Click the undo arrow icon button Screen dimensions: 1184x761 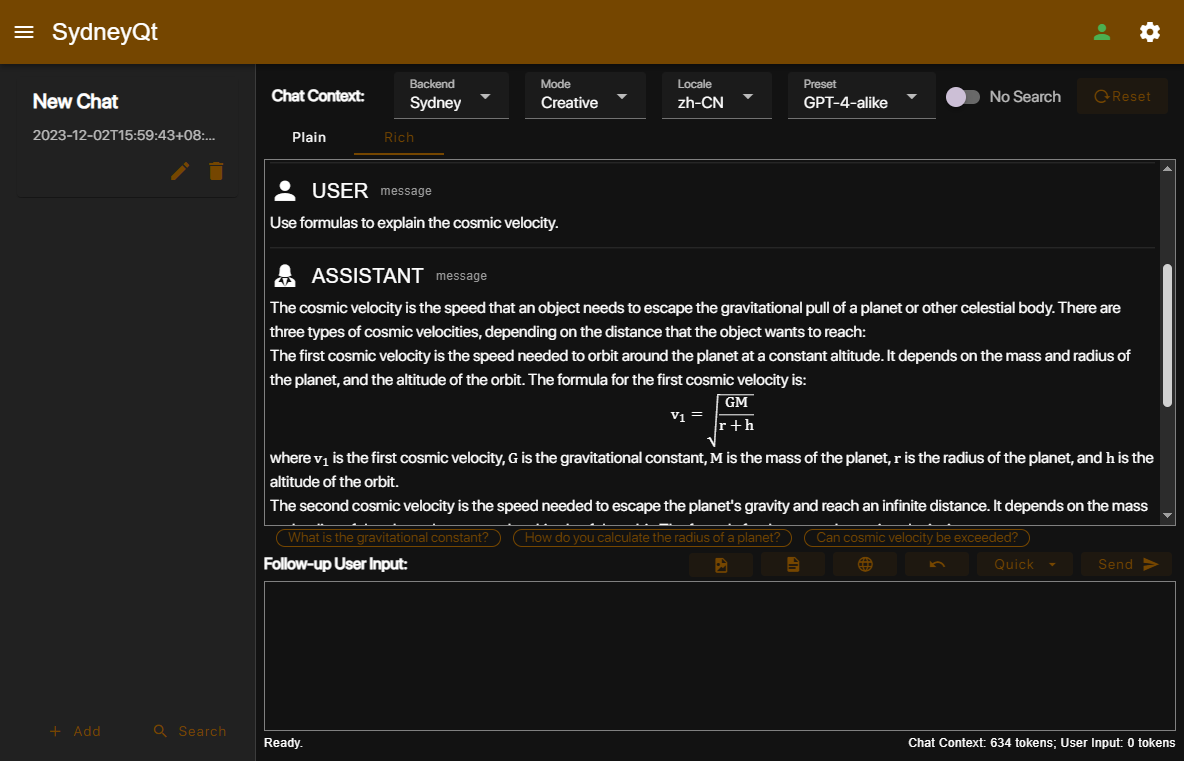click(x=937, y=564)
